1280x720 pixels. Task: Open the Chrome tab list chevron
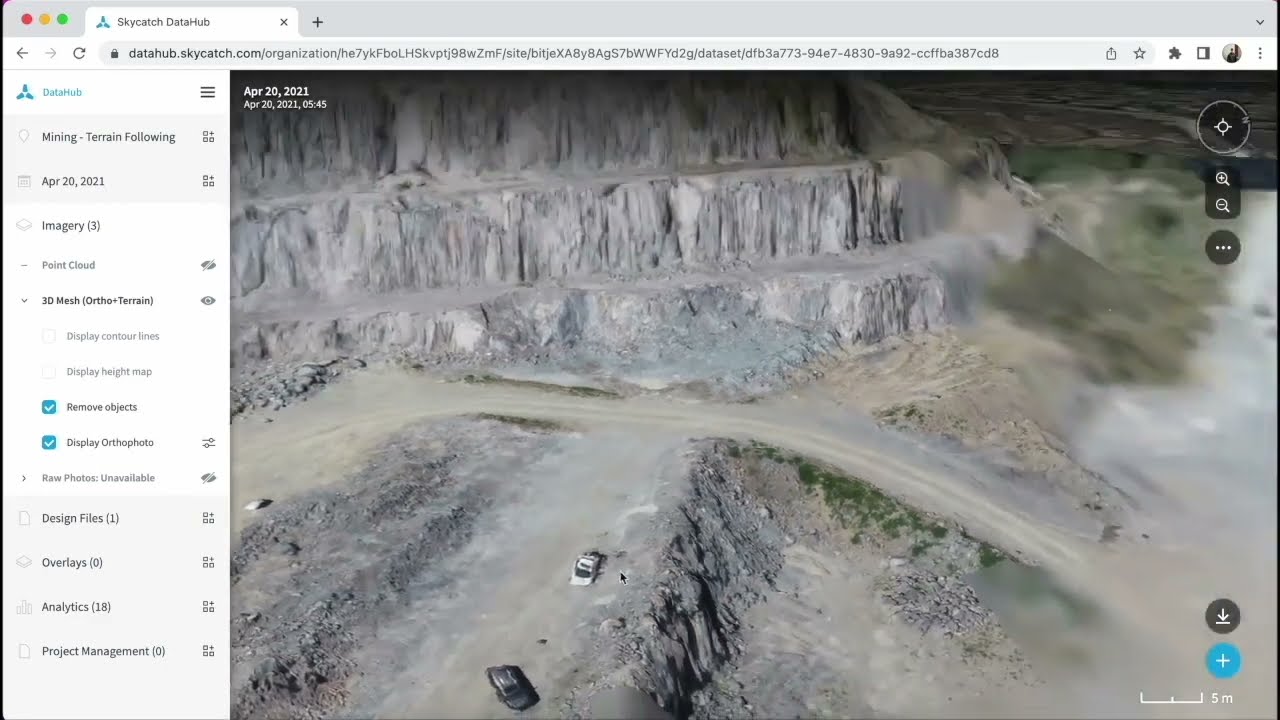(1259, 22)
